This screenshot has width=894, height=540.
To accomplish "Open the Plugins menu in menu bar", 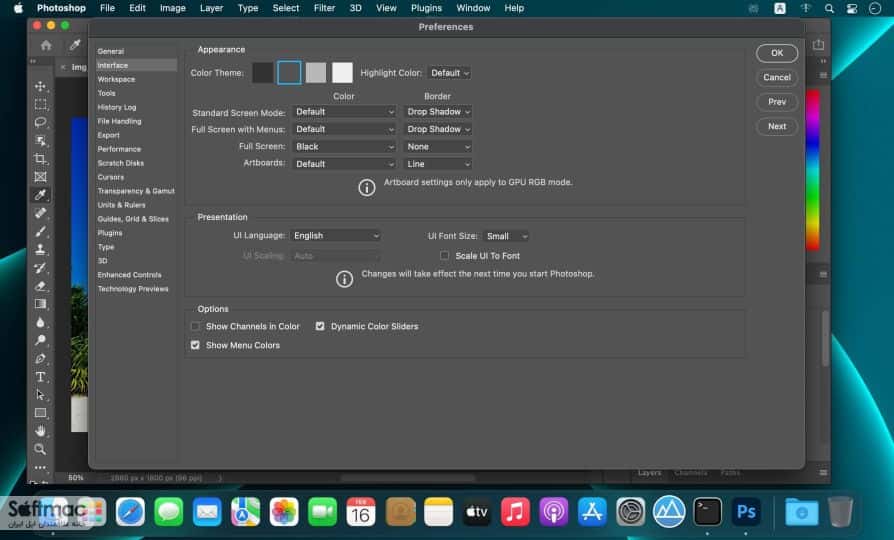I will coord(426,8).
